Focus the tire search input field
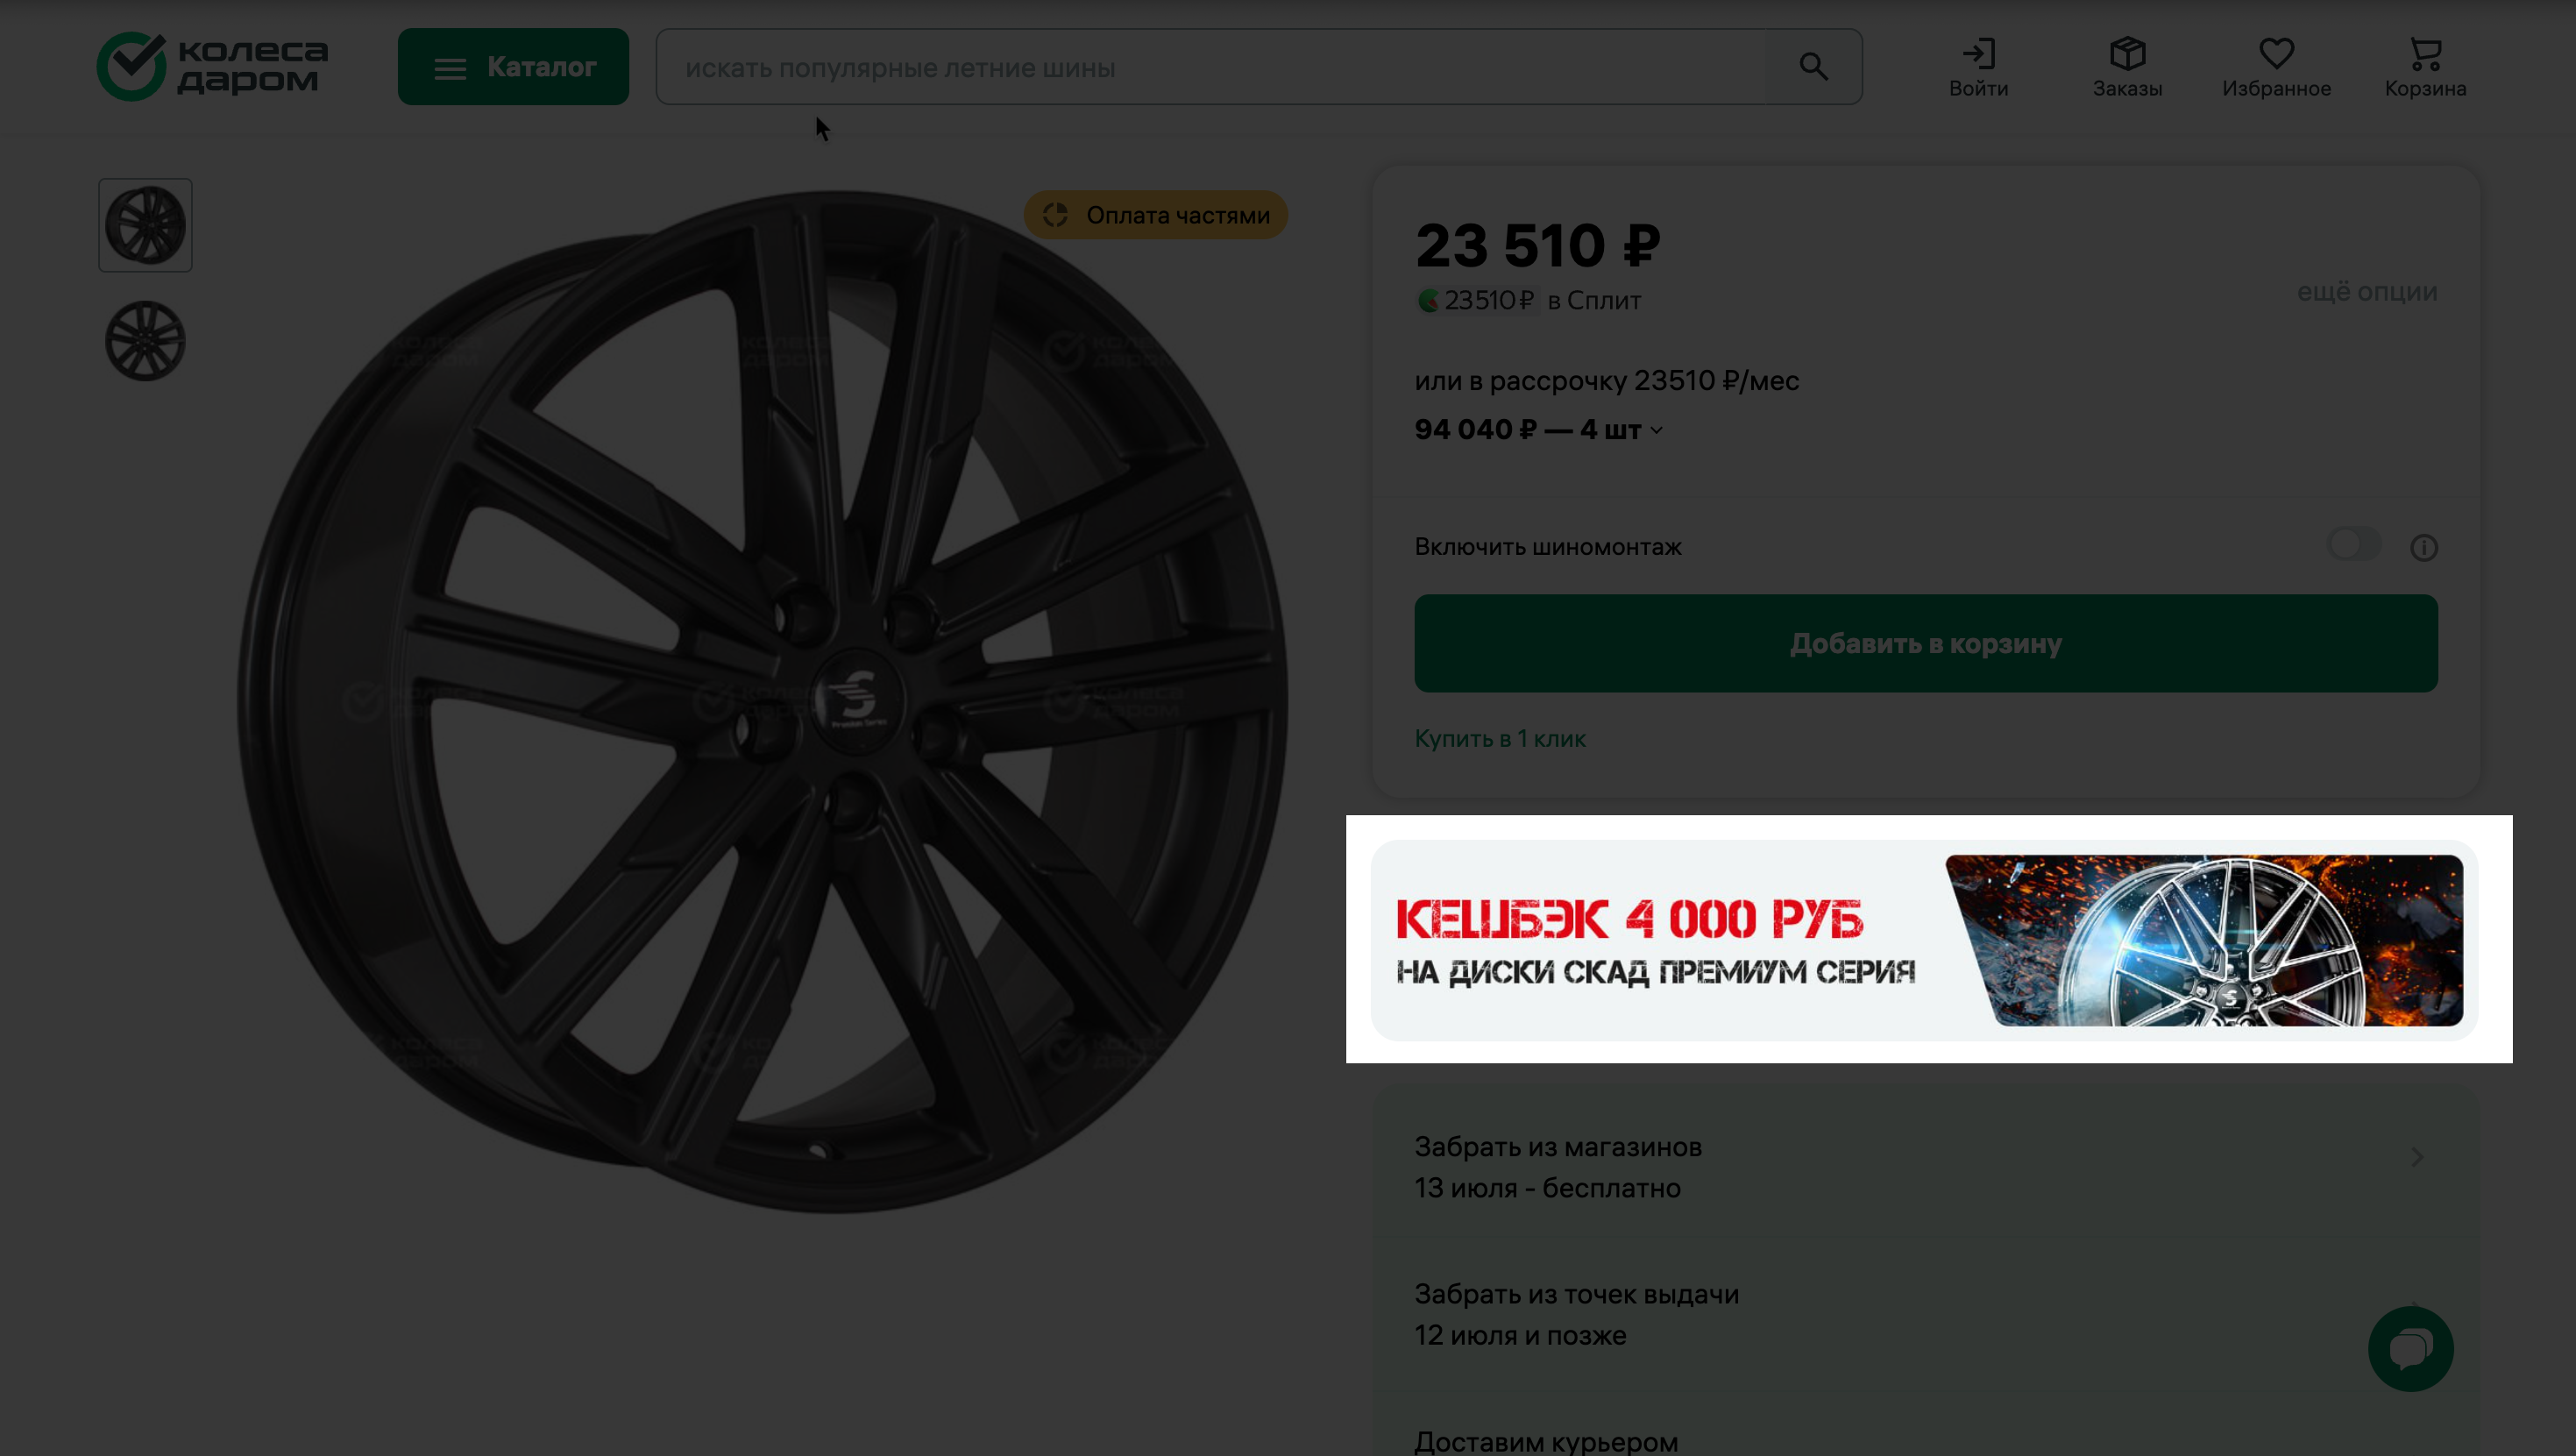 point(1210,67)
